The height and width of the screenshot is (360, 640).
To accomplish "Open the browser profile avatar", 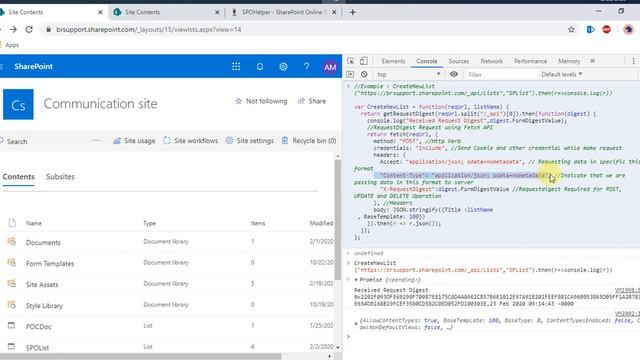I will [x=628, y=29].
